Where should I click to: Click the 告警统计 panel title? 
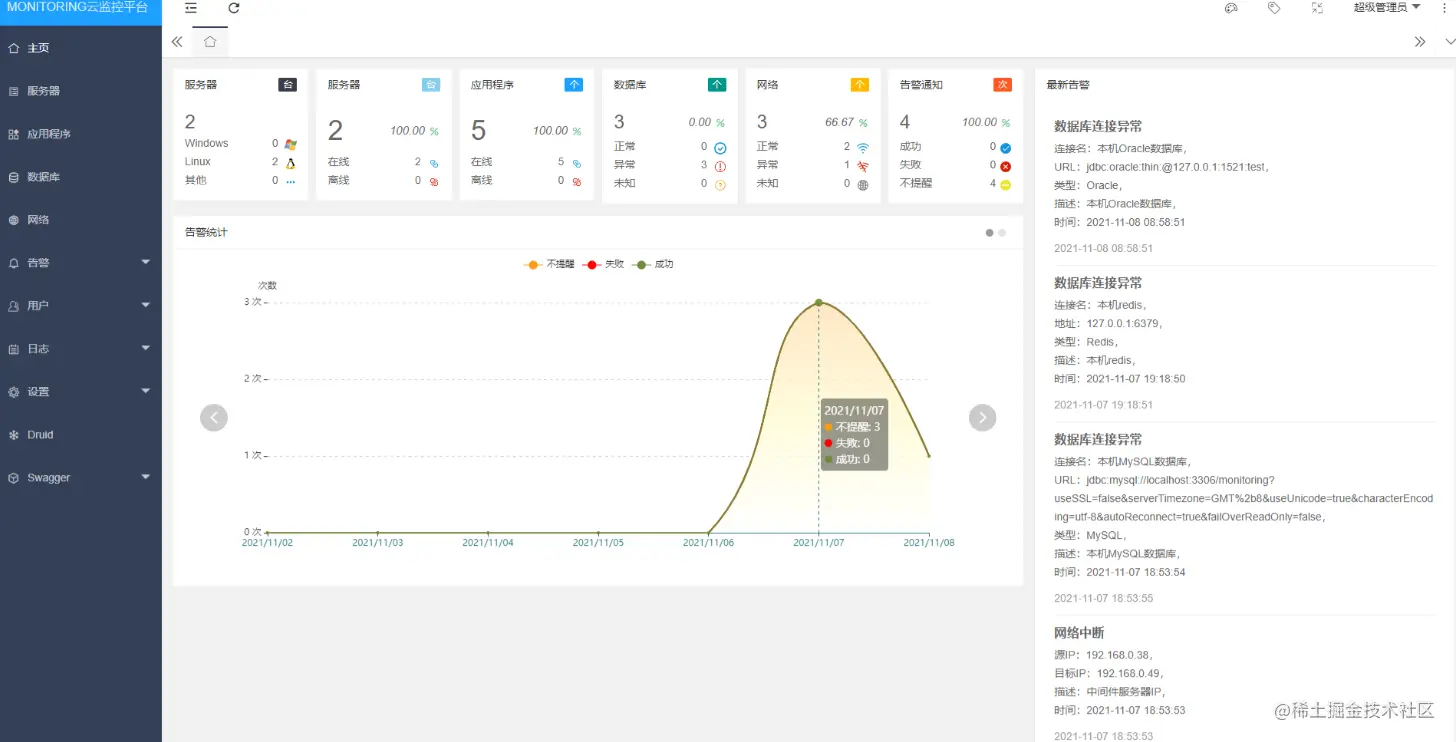coord(206,232)
